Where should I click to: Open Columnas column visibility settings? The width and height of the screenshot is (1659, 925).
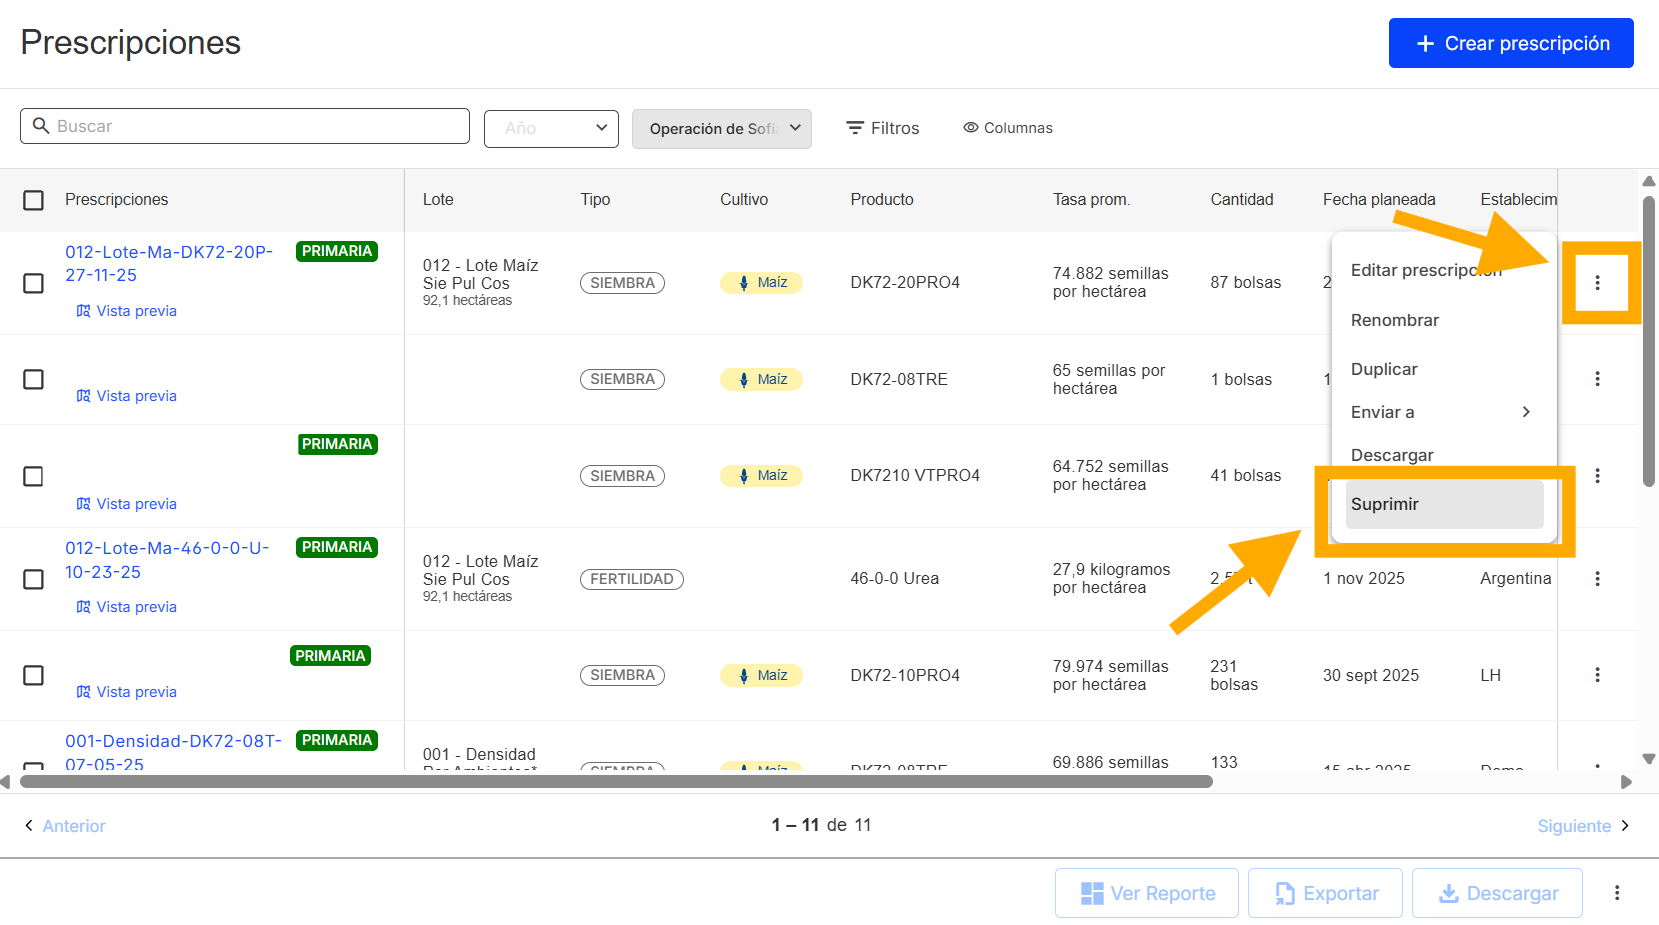pyautogui.click(x=1008, y=128)
